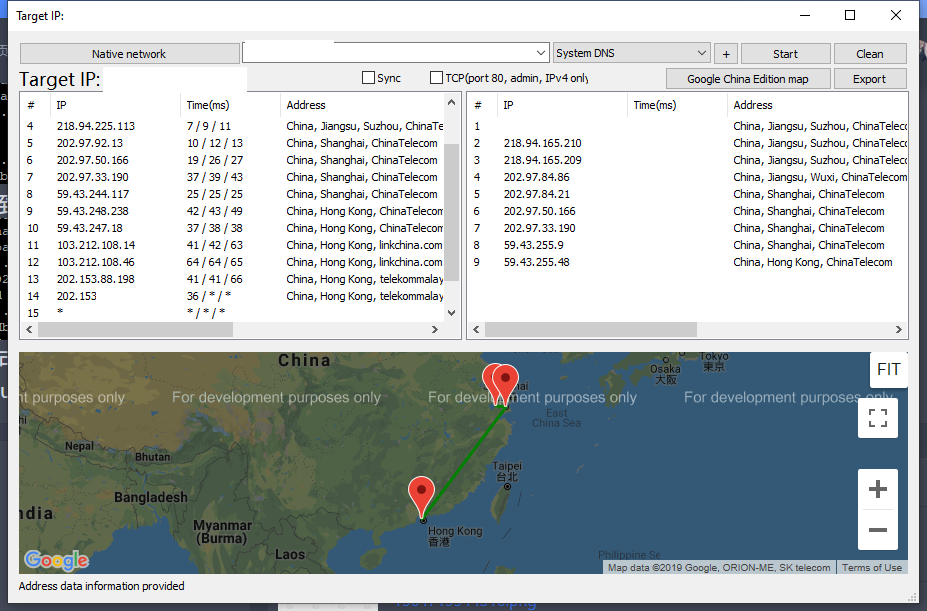Select right table row 59.43.255.9

click(x=688, y=245)
